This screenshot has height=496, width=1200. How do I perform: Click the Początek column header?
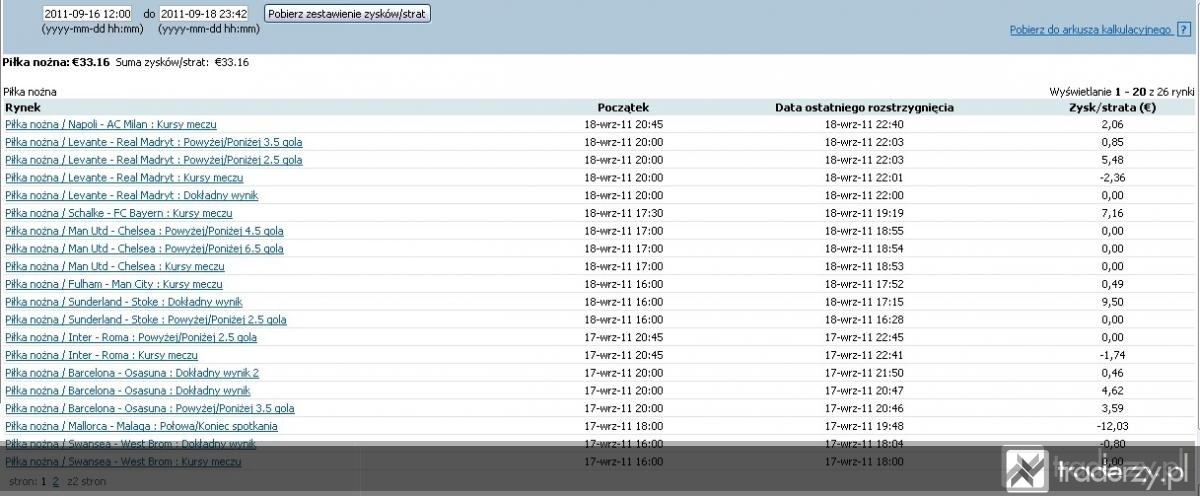pos(623,107)
